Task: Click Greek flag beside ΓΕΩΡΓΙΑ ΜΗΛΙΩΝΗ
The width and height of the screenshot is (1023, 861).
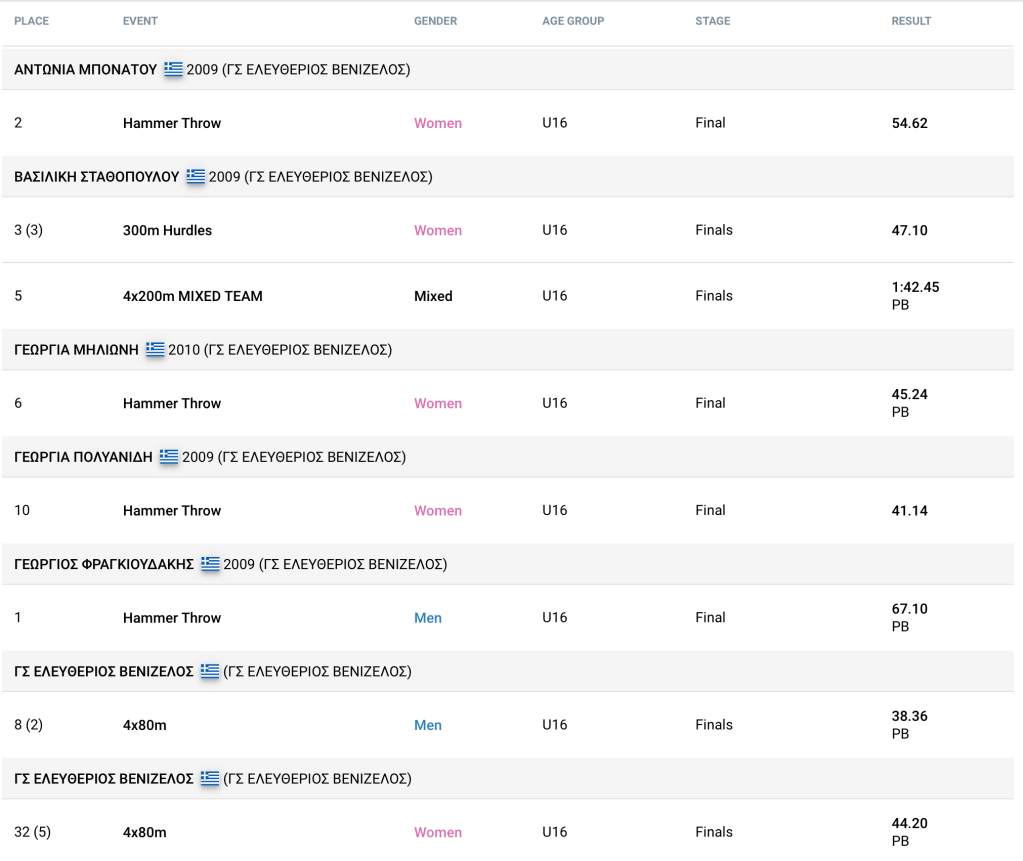Action: tap(155, 350)
